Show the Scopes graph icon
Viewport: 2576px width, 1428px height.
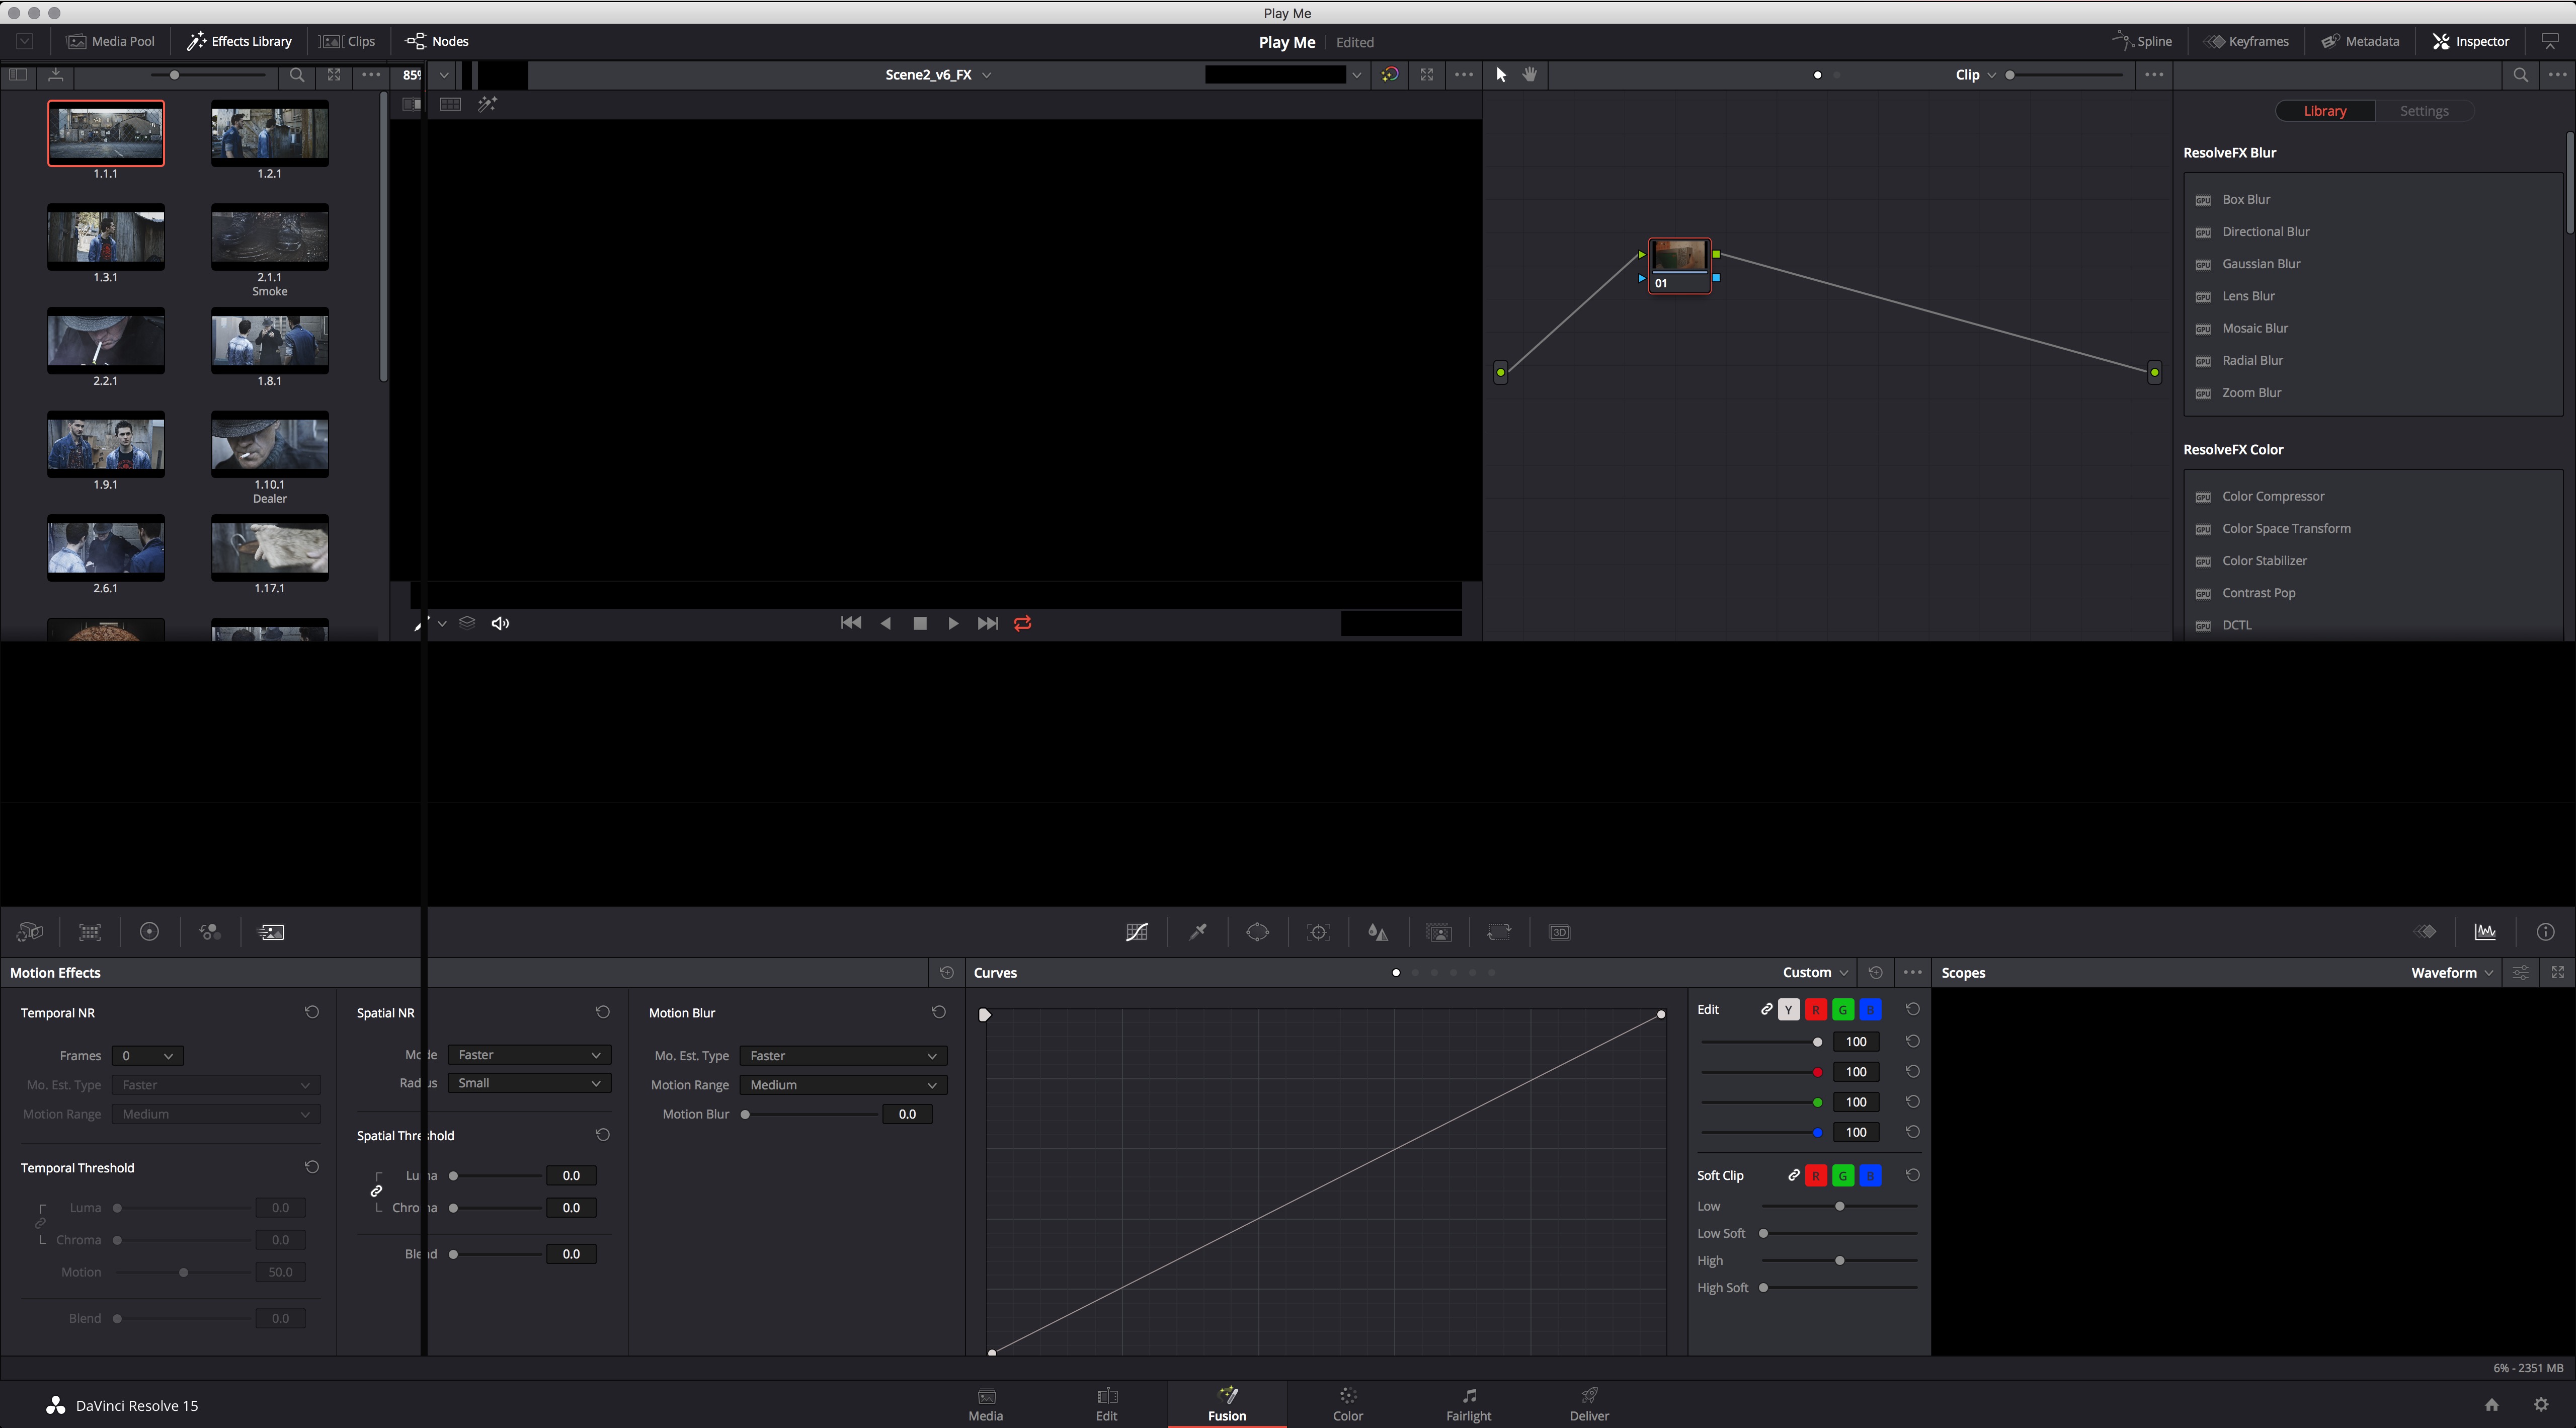(2485, 932)
